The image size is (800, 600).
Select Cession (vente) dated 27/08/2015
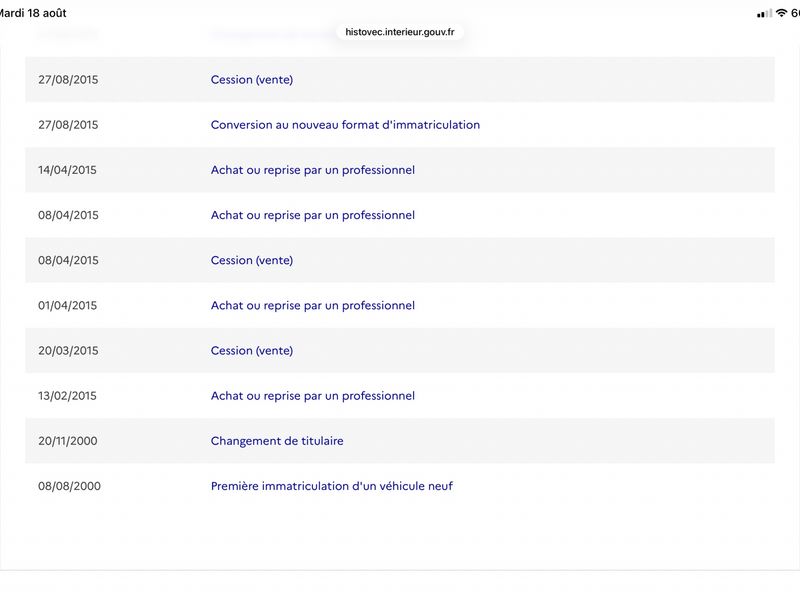[x=252, y=80]
